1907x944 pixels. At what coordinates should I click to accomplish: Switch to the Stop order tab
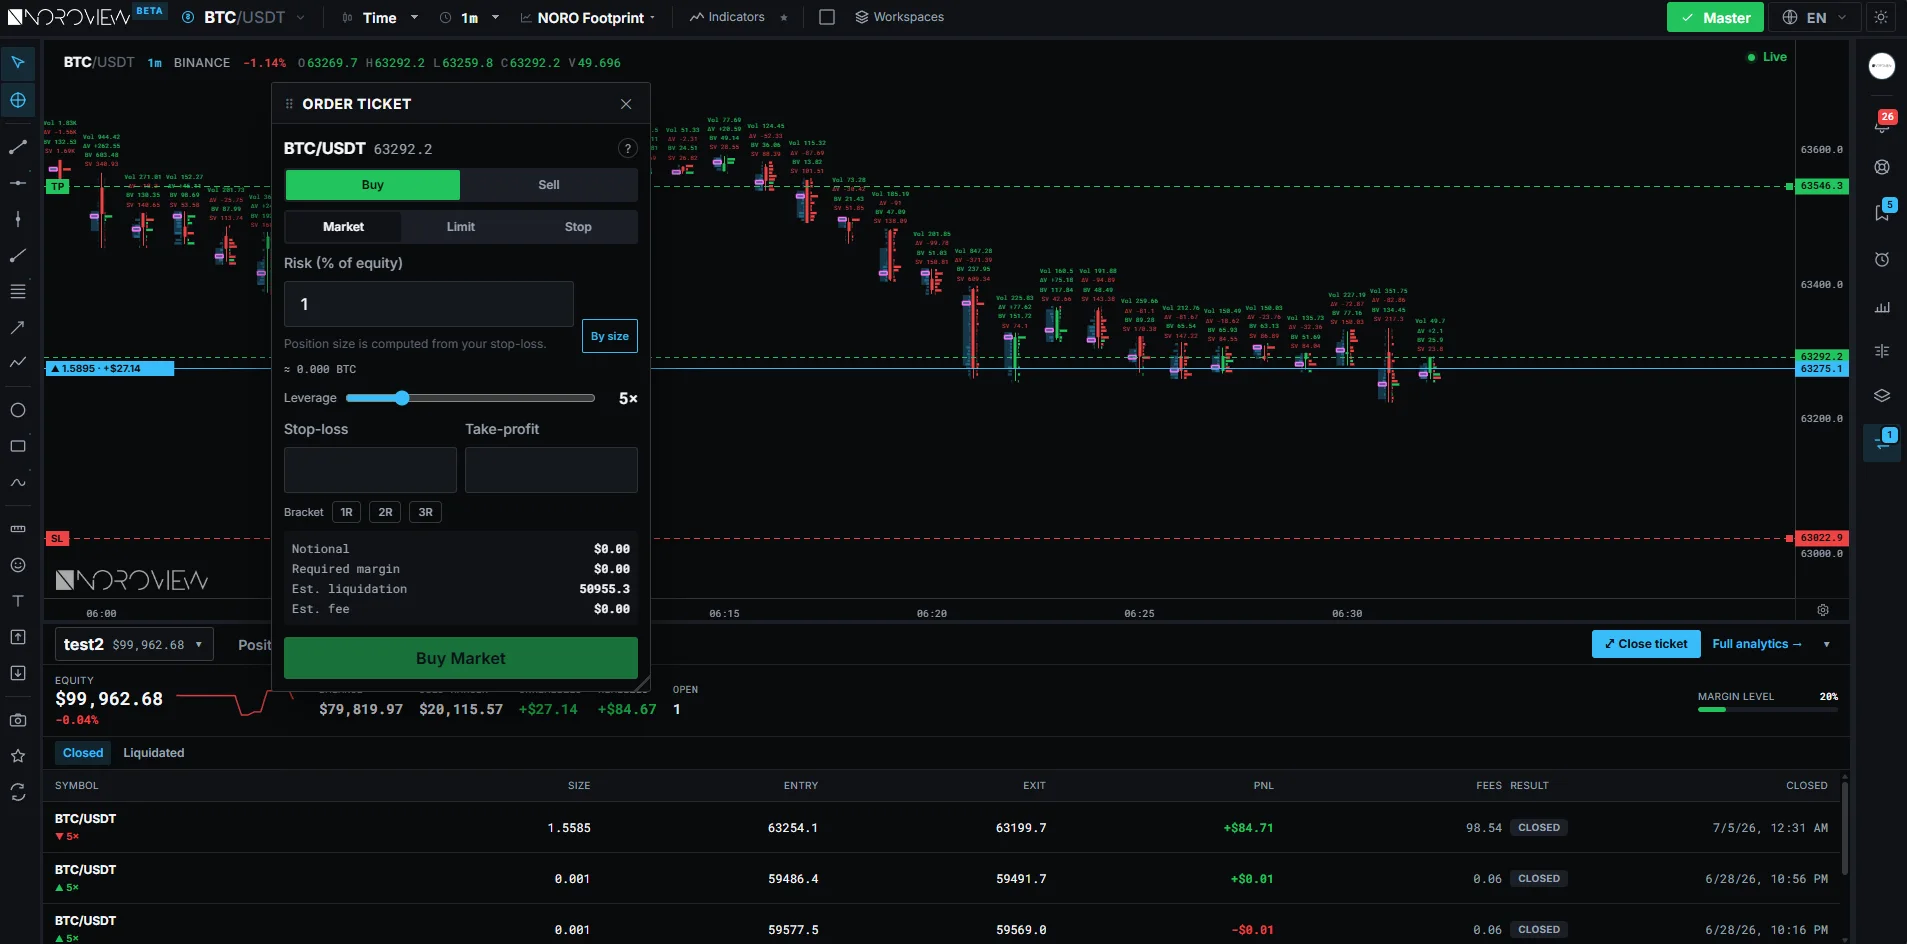pos(578,227)
